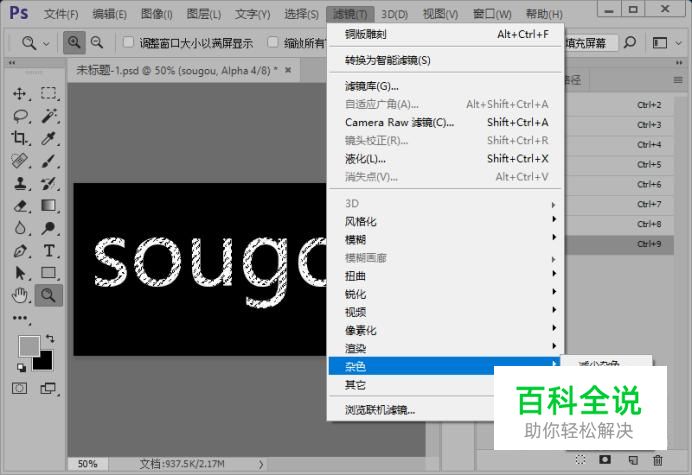
Task: Reset default foreground and background colors
Action: [21, 367]
